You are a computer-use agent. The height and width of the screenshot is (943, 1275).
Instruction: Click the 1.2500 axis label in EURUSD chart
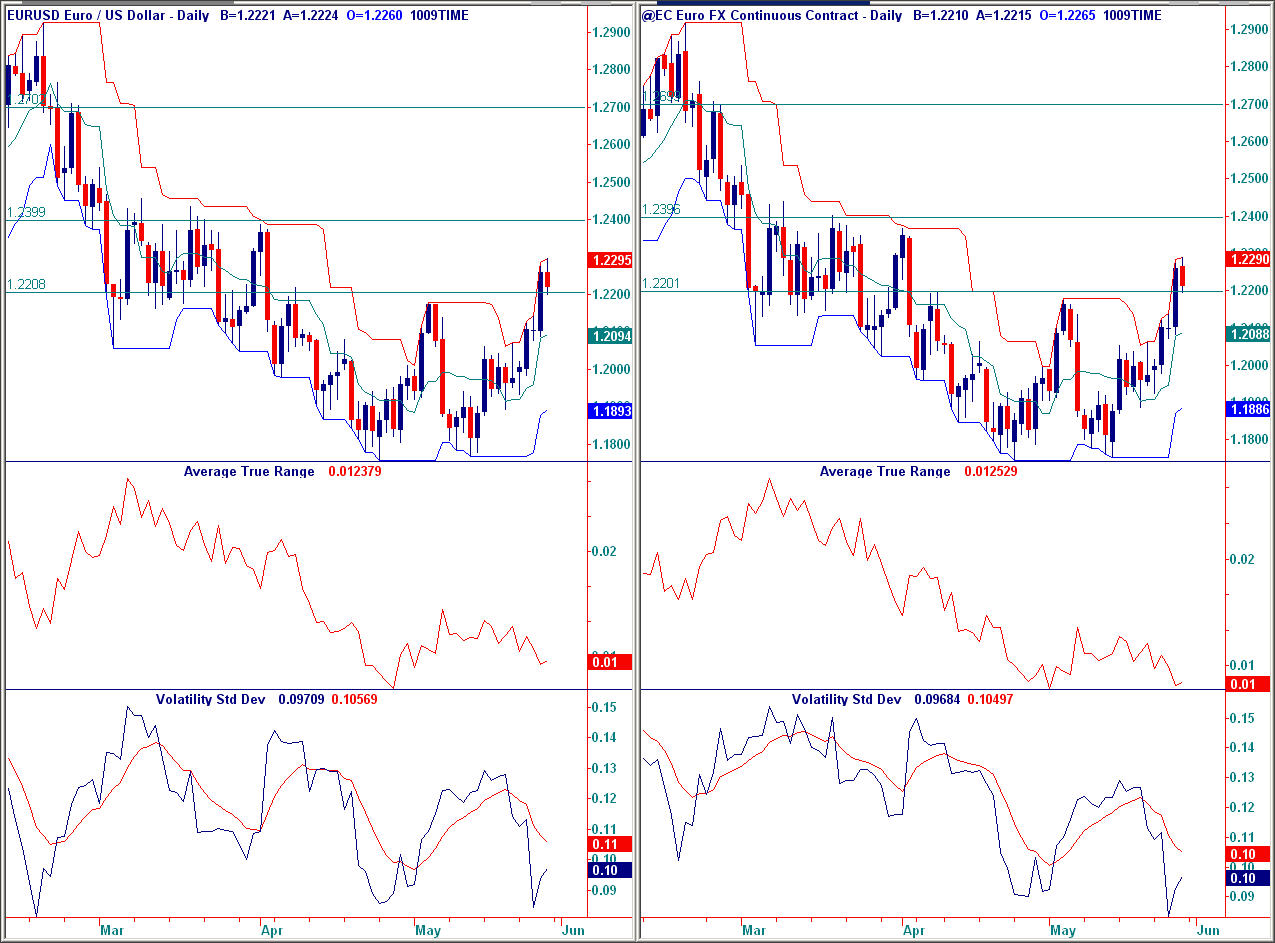(611, 182)
